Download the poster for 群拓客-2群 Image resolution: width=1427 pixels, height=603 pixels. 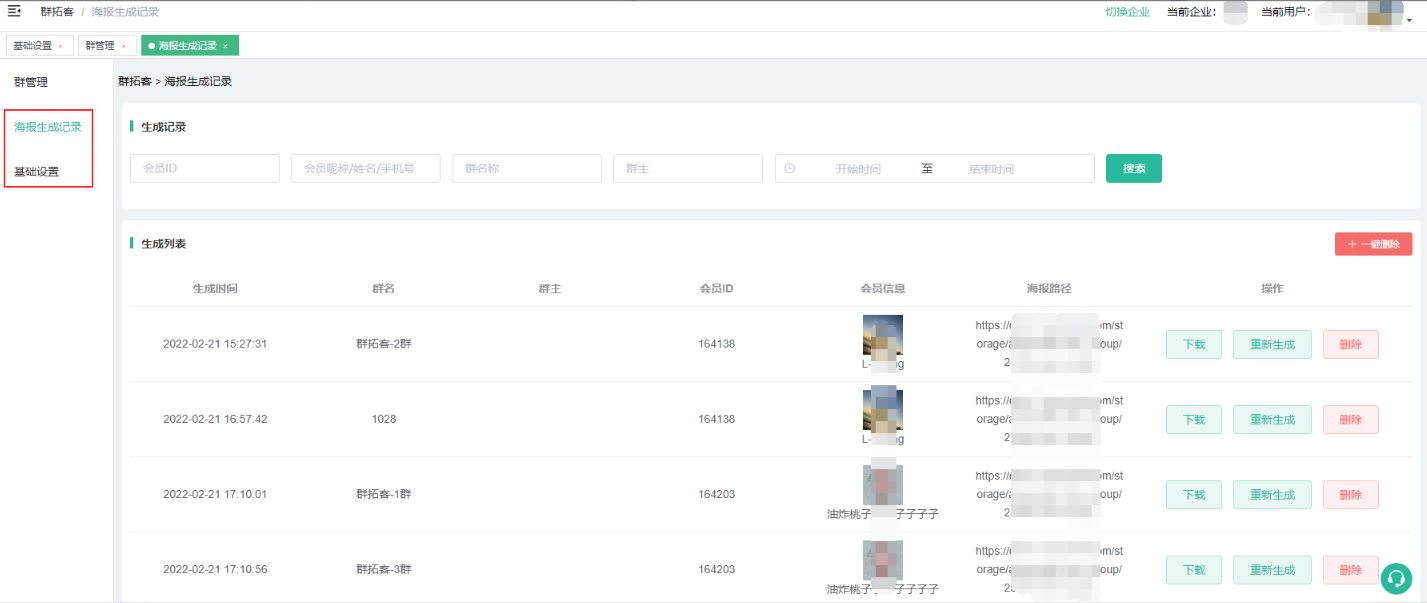pos(1194,344)
